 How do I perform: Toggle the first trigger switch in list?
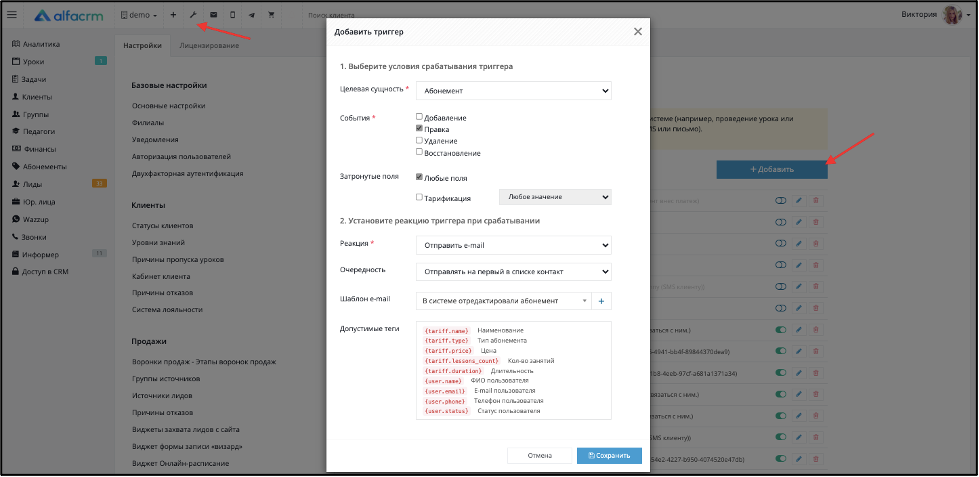pos(780,200)
